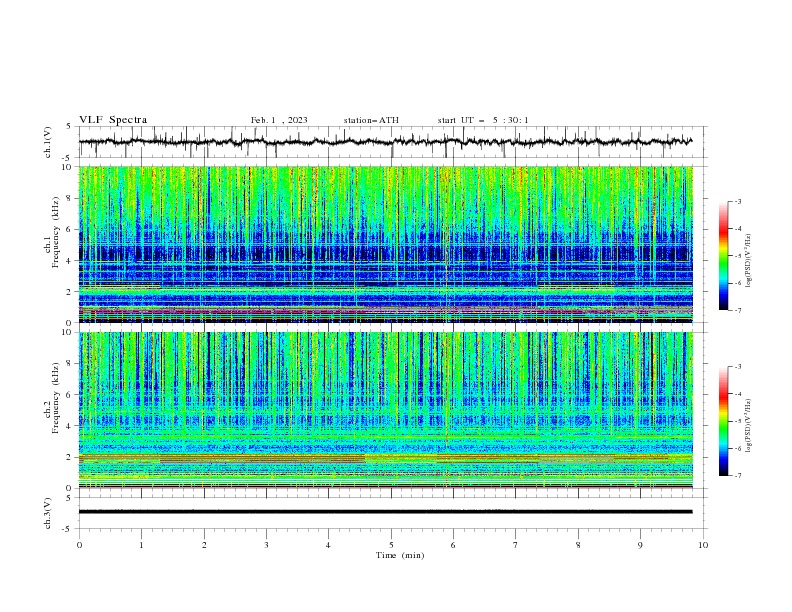This screenshot has height=612, width=792.
Task: Click the ch.2 'Frequency (kHz)' axis label
Action: coord(56,398)
